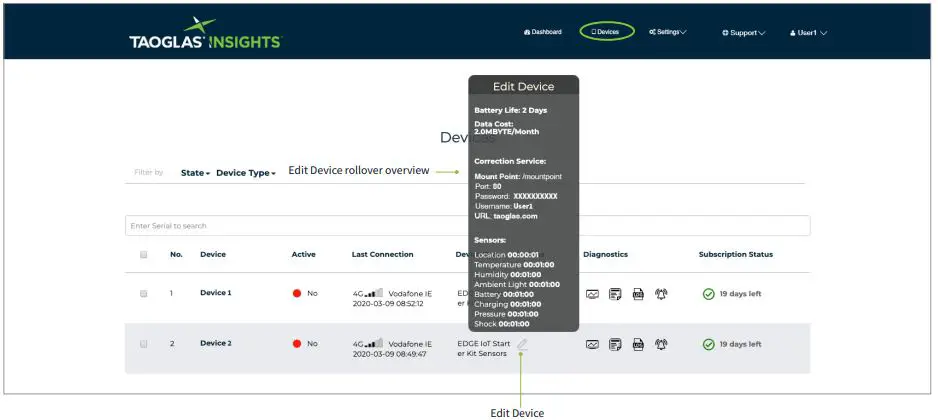Click the green subscription checkmark for Device 2
Screen dimensions: 938x420
click(x=709, y=344)
